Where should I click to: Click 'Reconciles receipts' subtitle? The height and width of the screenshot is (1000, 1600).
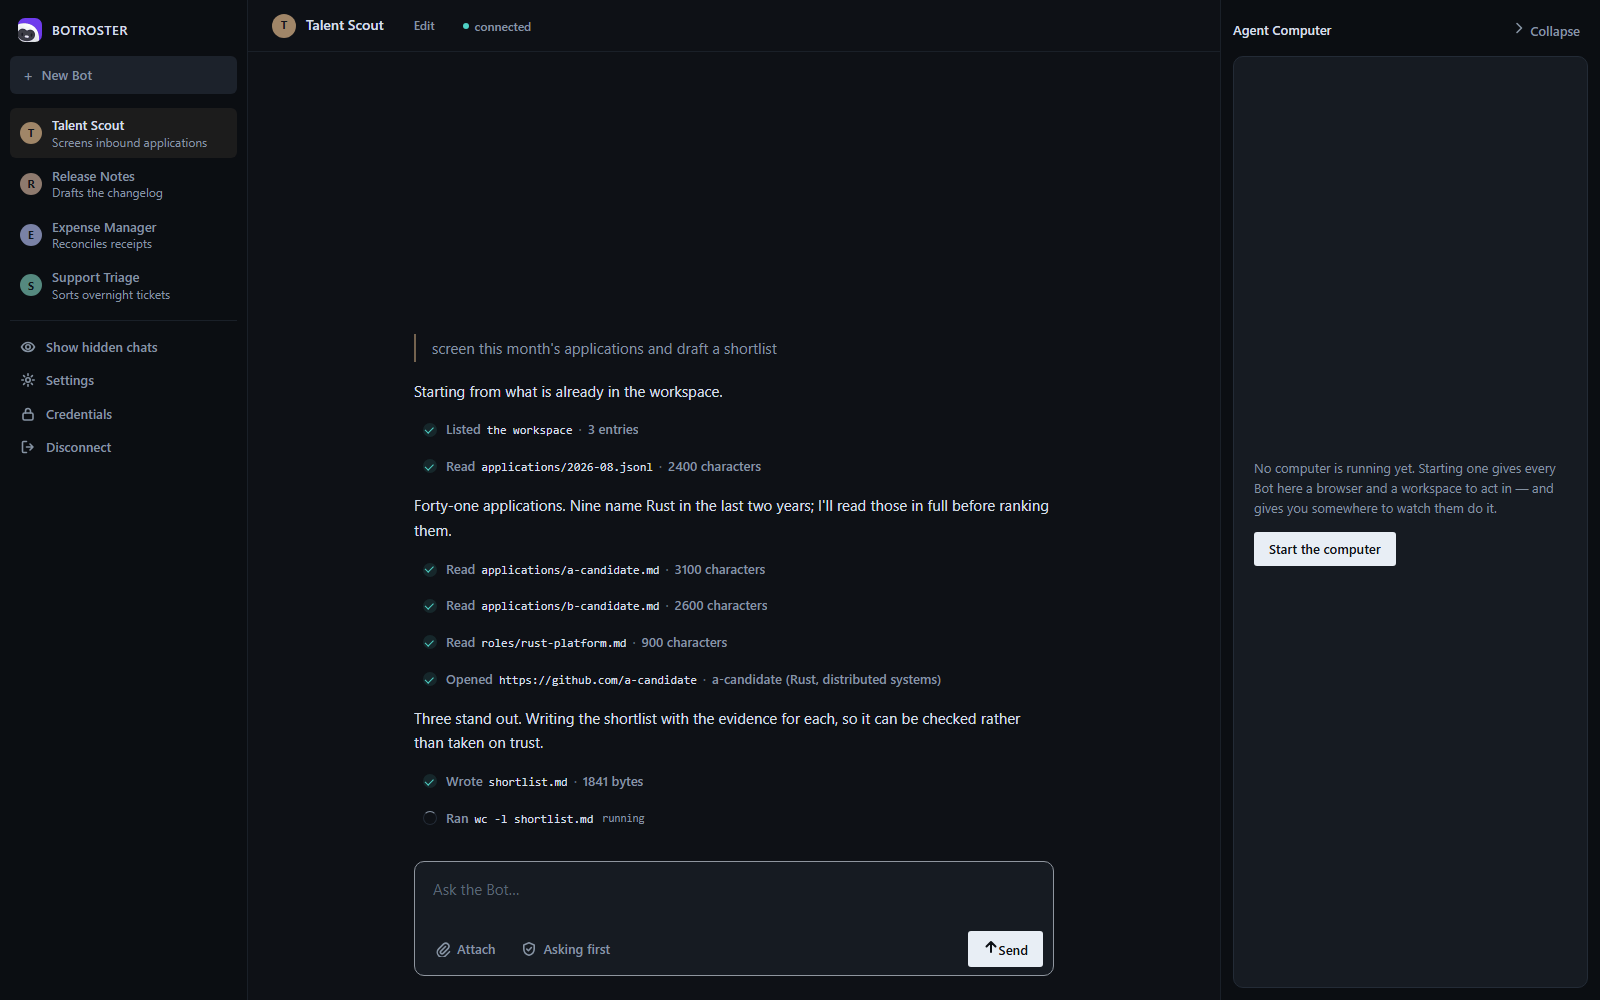point(102,244)
